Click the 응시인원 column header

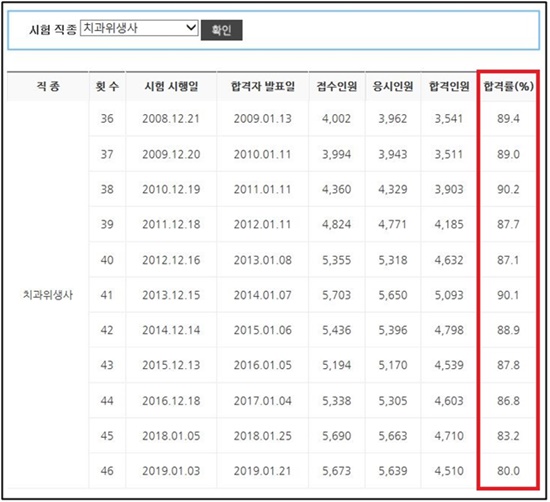click(393, 86)
